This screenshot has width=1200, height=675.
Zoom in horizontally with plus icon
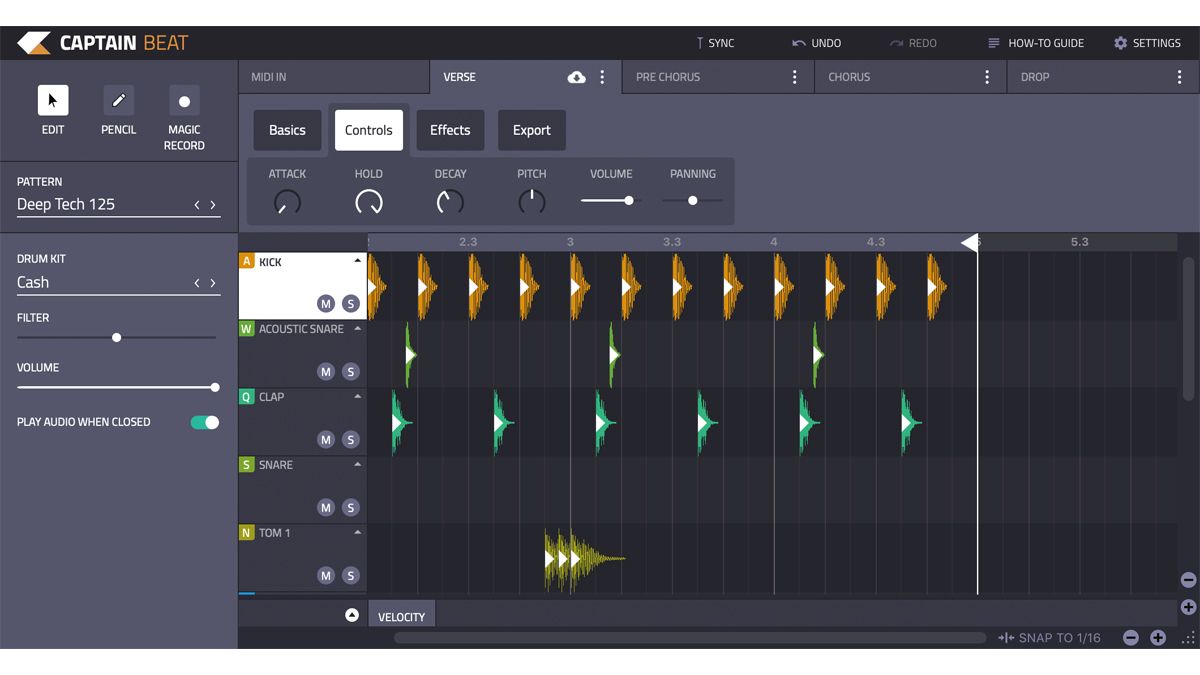point(1158,638)
